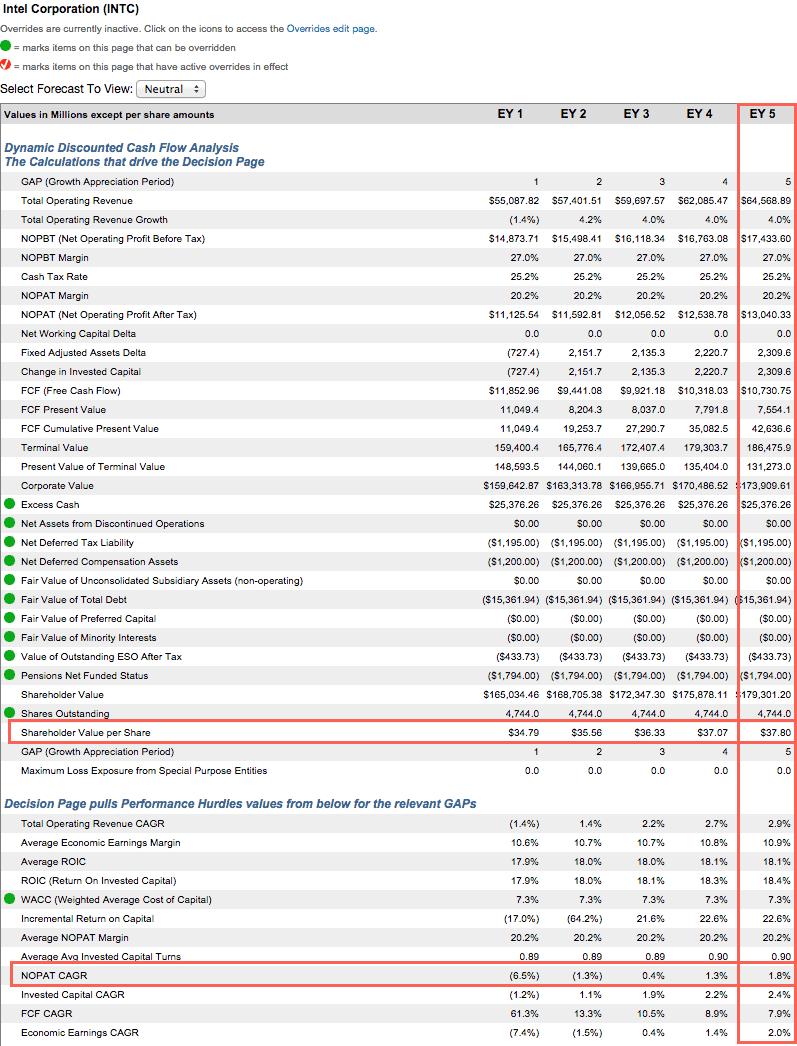Click green override icon beside Excess Cash
This screenshot has height=1046, width=797.
(x=9, y=504)
